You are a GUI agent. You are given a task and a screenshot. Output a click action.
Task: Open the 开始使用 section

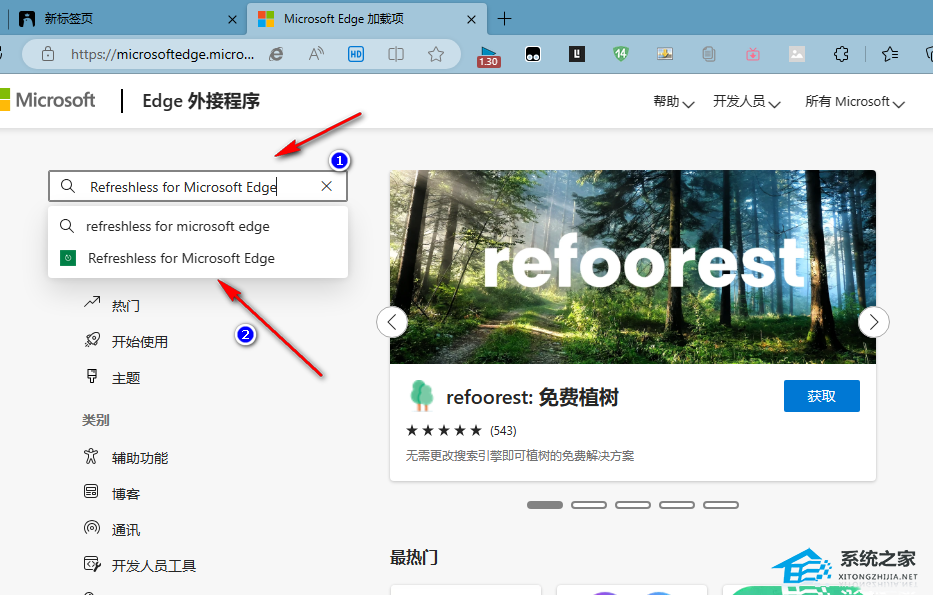[126, 342]
